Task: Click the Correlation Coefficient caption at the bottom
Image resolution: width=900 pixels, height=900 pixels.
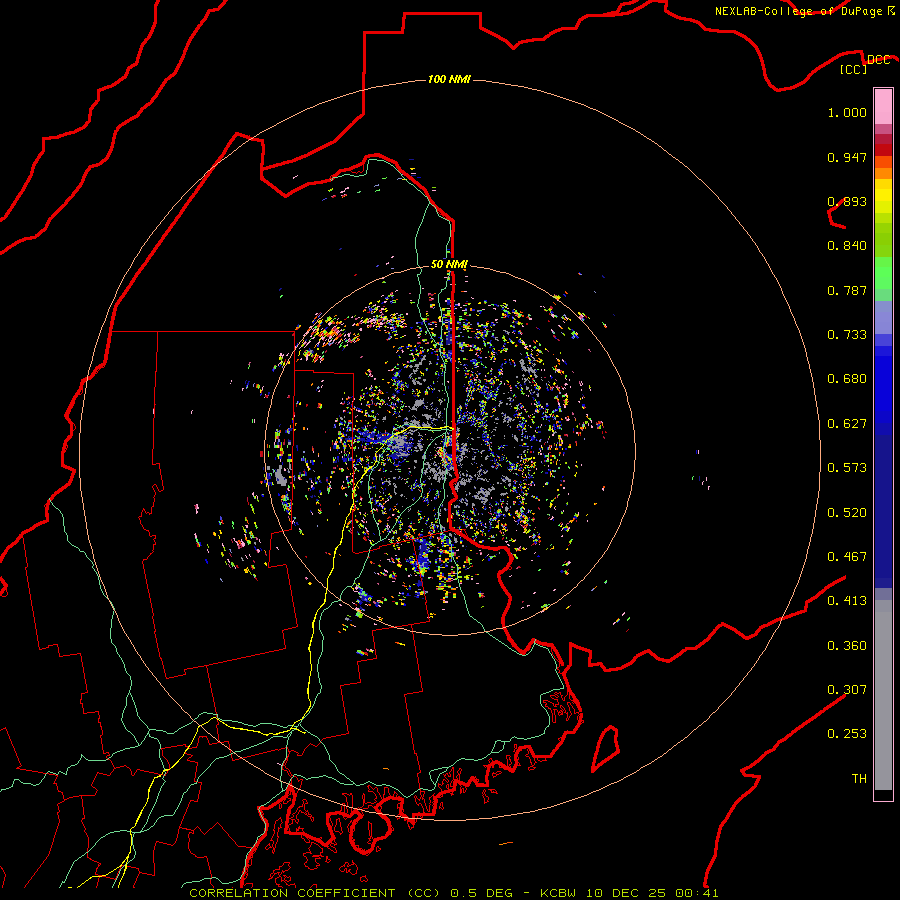Action: pos(453,893)
